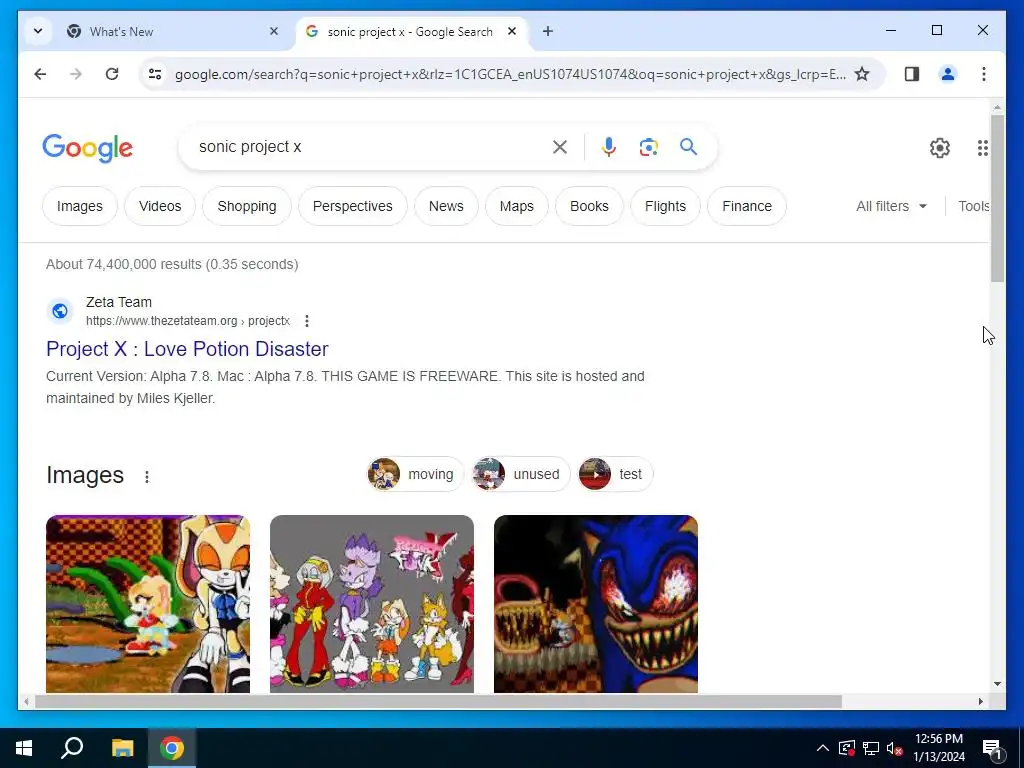Open the search Tools button
Viewport: 1024px width, 768px height.
(x=973, y=206)
